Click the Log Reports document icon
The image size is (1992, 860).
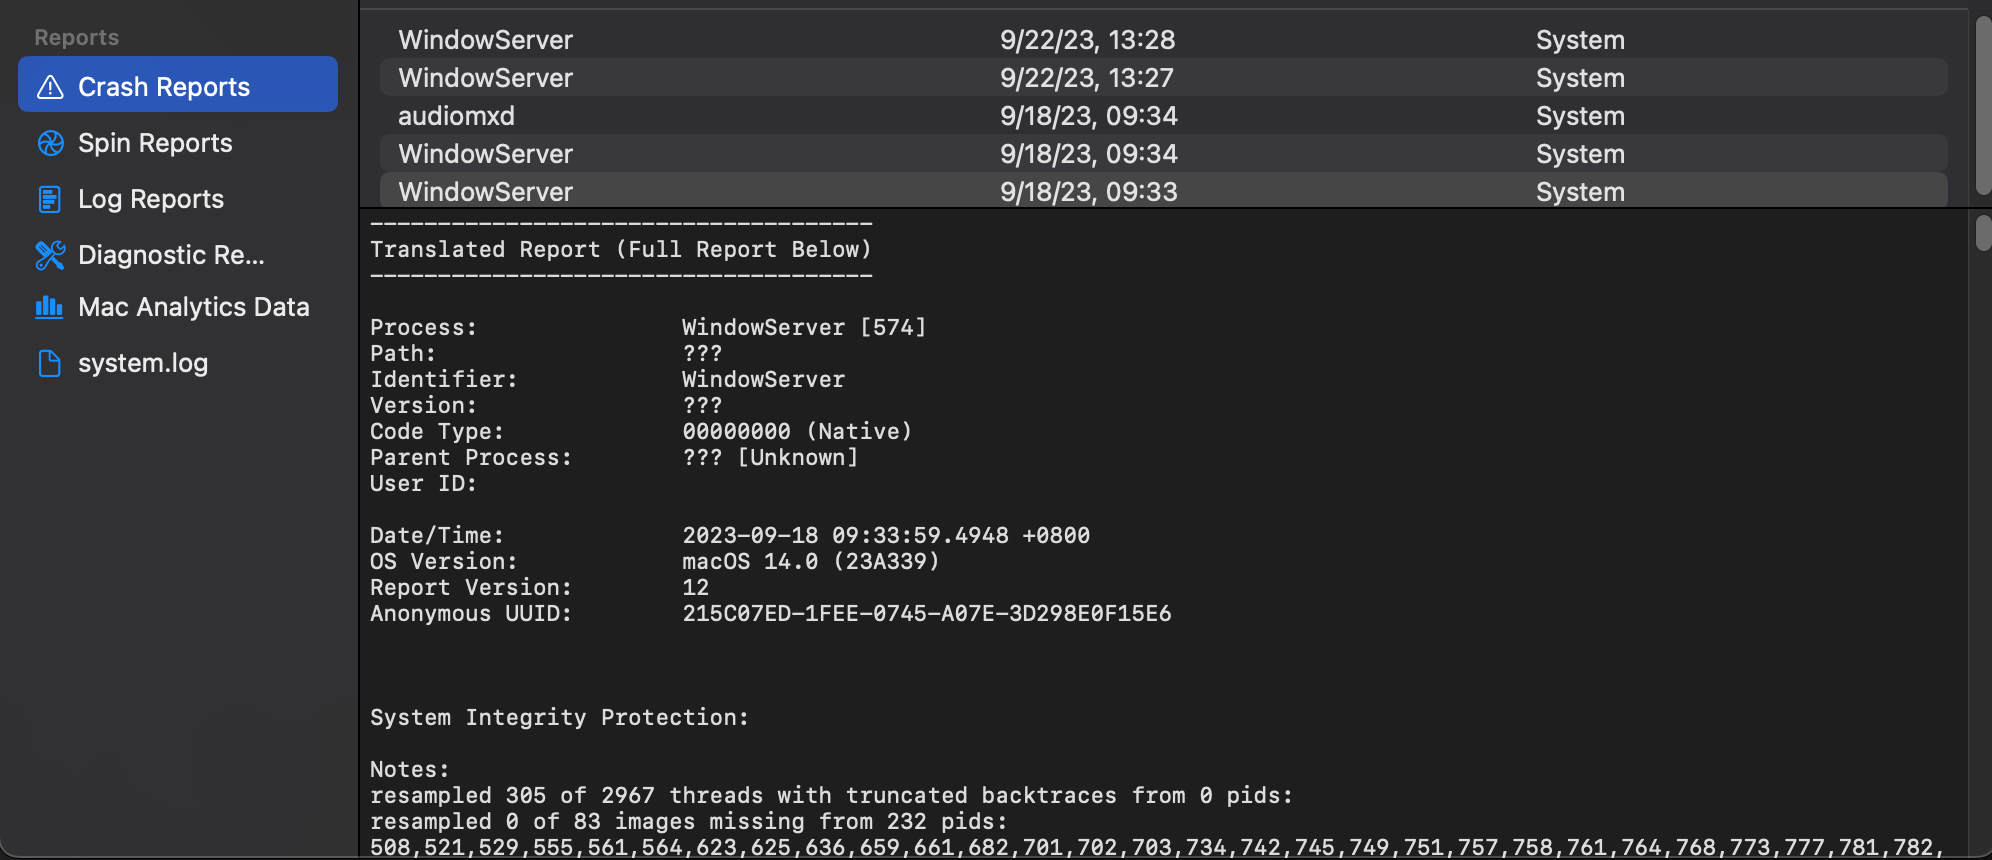pyautogui.click(x=49, y=199)
